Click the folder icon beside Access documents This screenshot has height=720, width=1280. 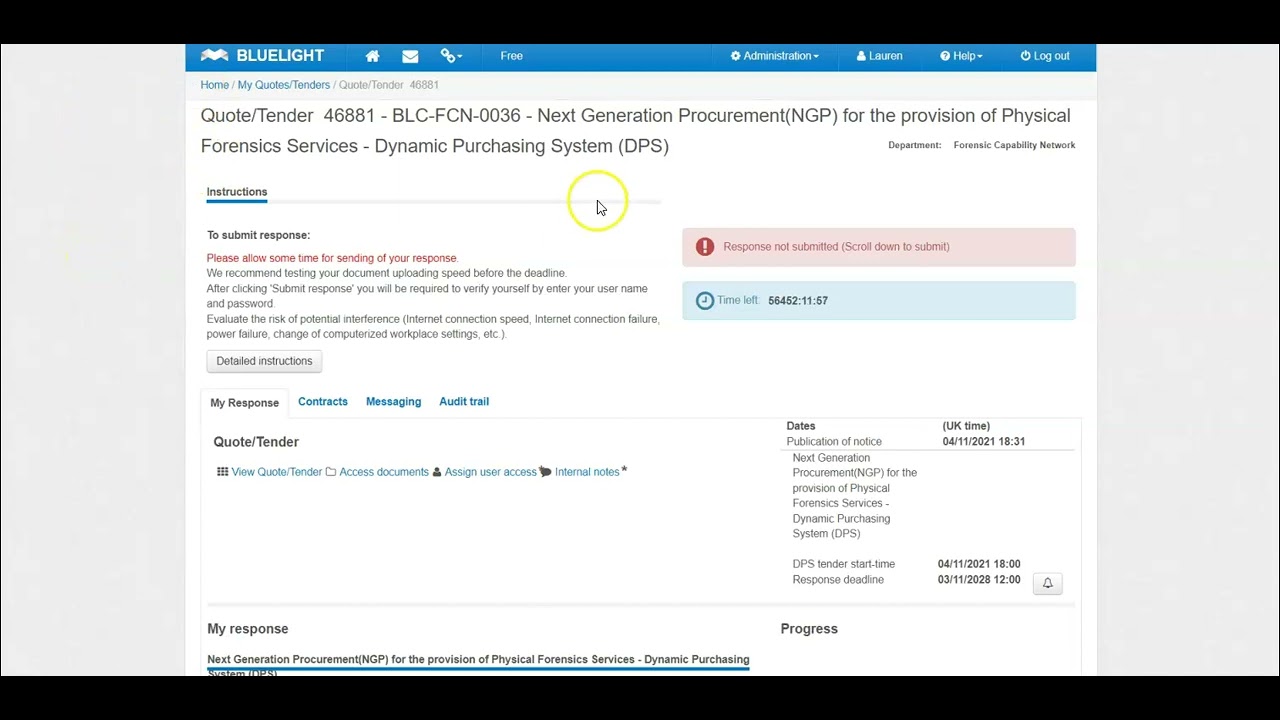(x=331, y=472)
